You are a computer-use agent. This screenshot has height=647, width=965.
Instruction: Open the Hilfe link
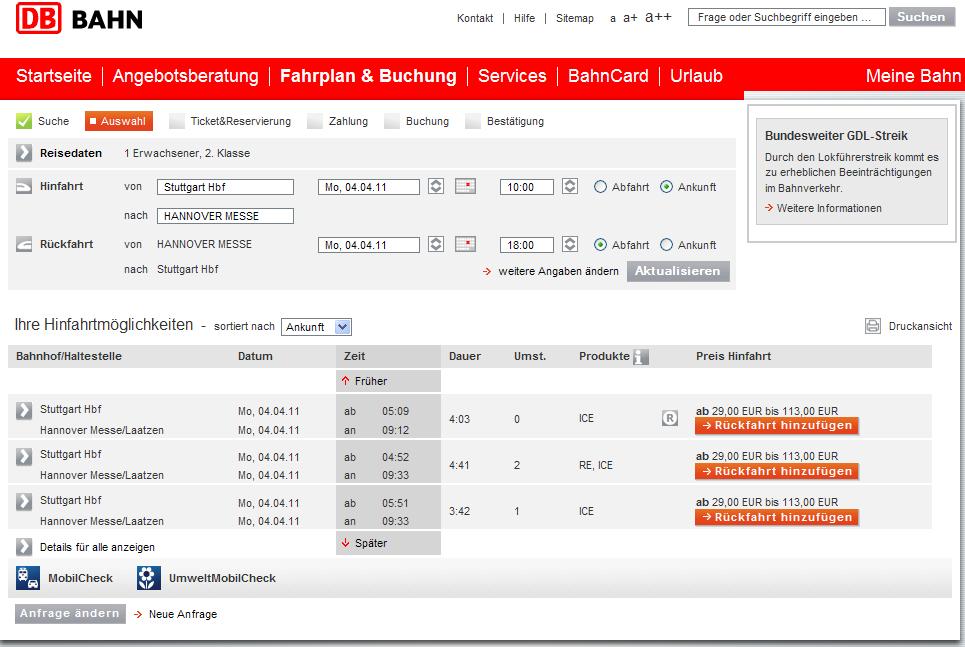(524, 18)
